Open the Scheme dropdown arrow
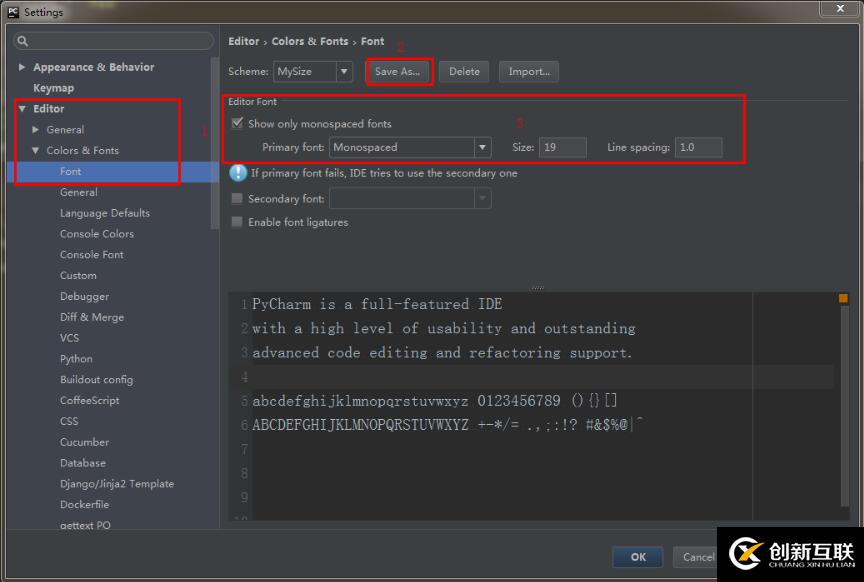Screen dimensions: 864x582 [x=344, y=72]
